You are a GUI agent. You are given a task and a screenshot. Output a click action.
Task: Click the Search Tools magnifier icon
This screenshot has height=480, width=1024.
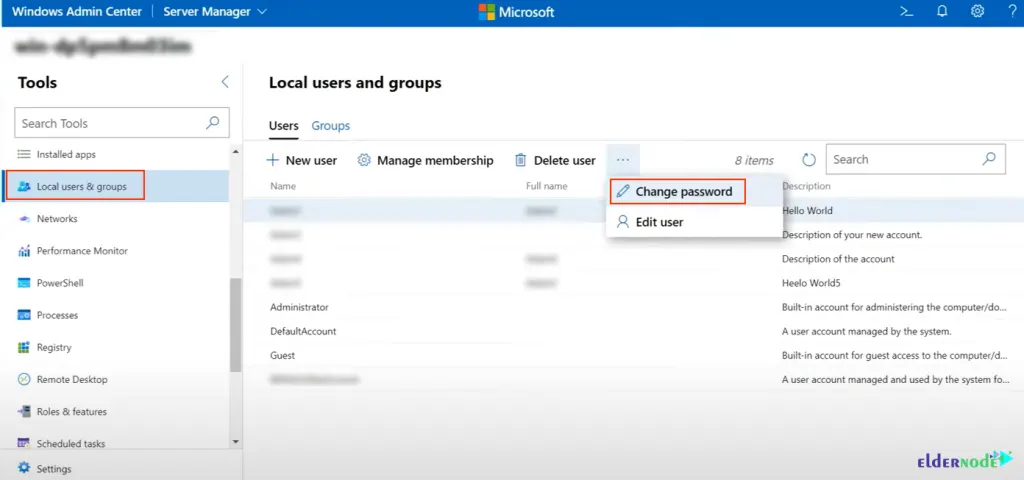[x=212, y=123]
